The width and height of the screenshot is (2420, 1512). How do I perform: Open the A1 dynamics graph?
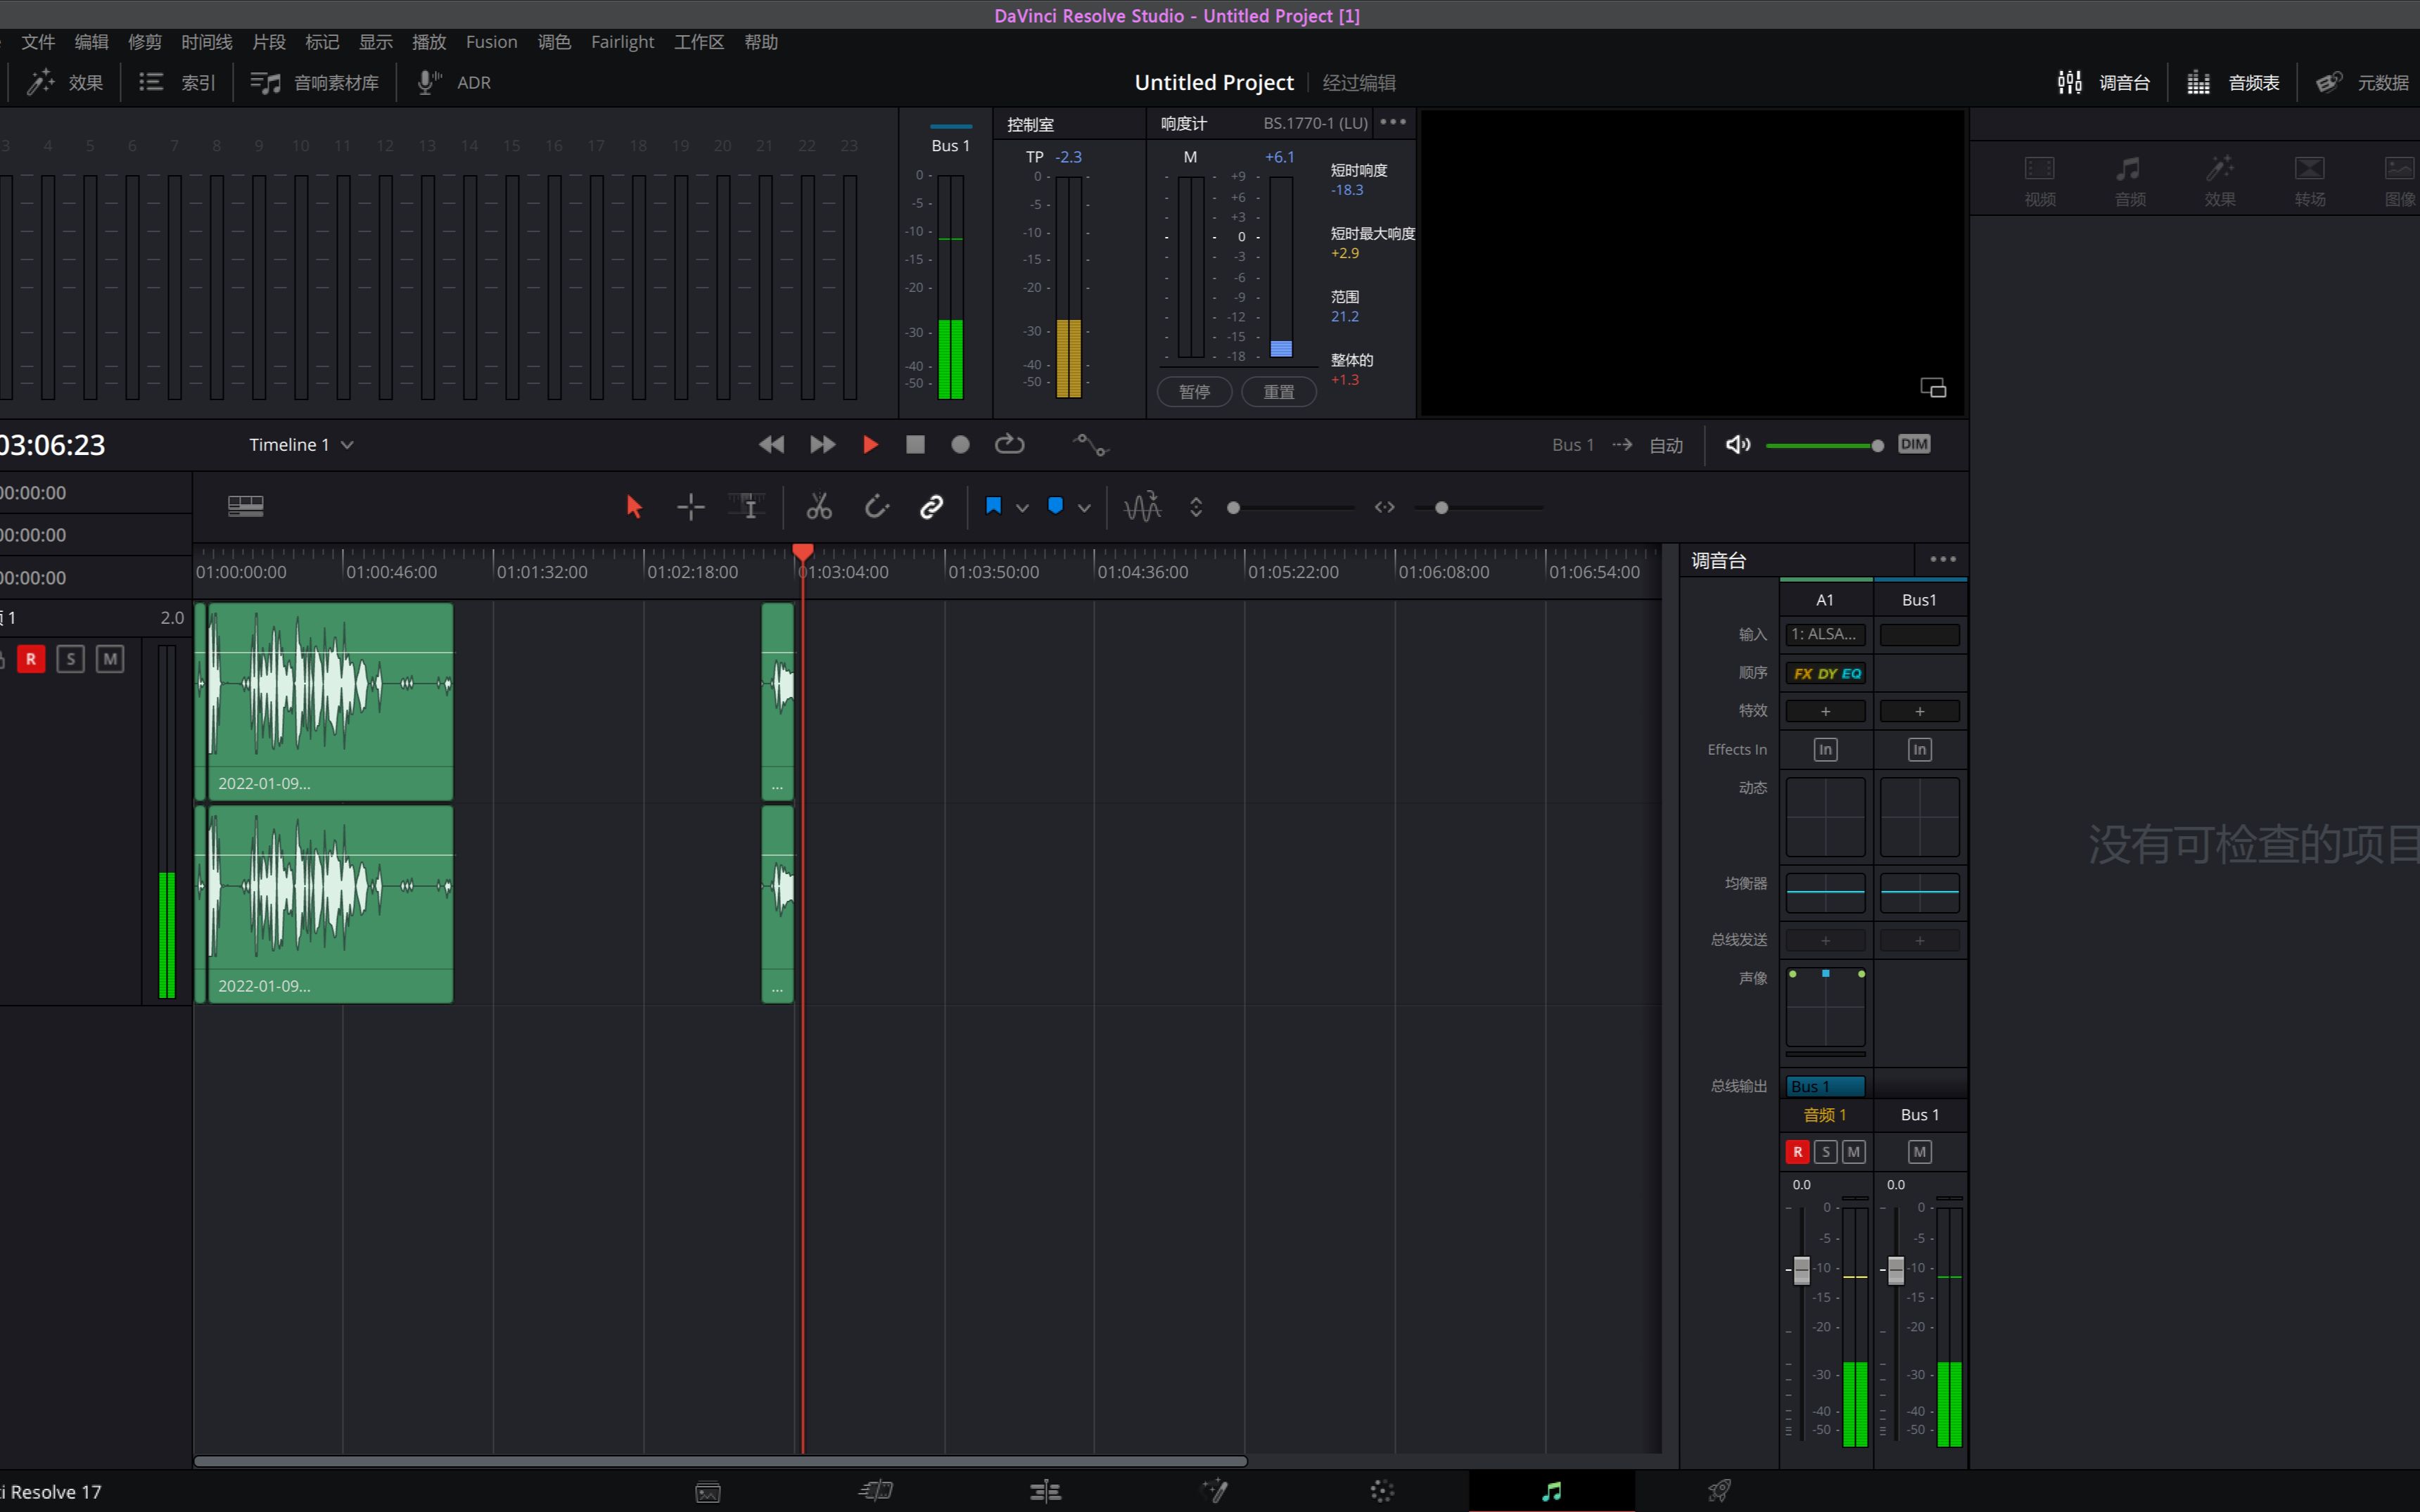1825,817
